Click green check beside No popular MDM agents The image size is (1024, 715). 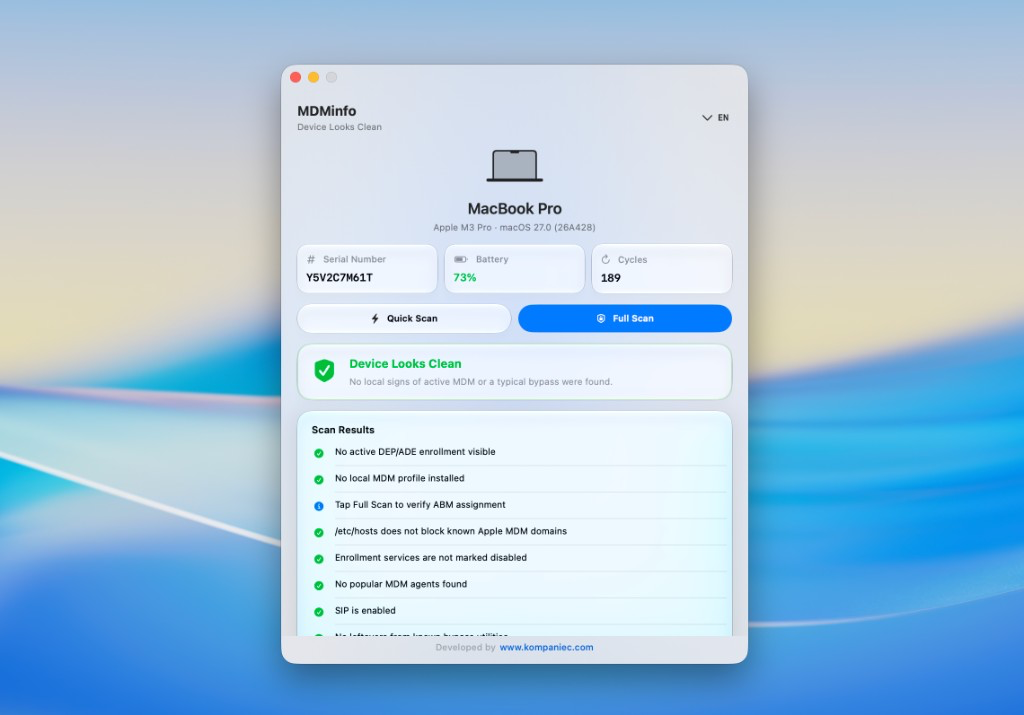point(319,586)
